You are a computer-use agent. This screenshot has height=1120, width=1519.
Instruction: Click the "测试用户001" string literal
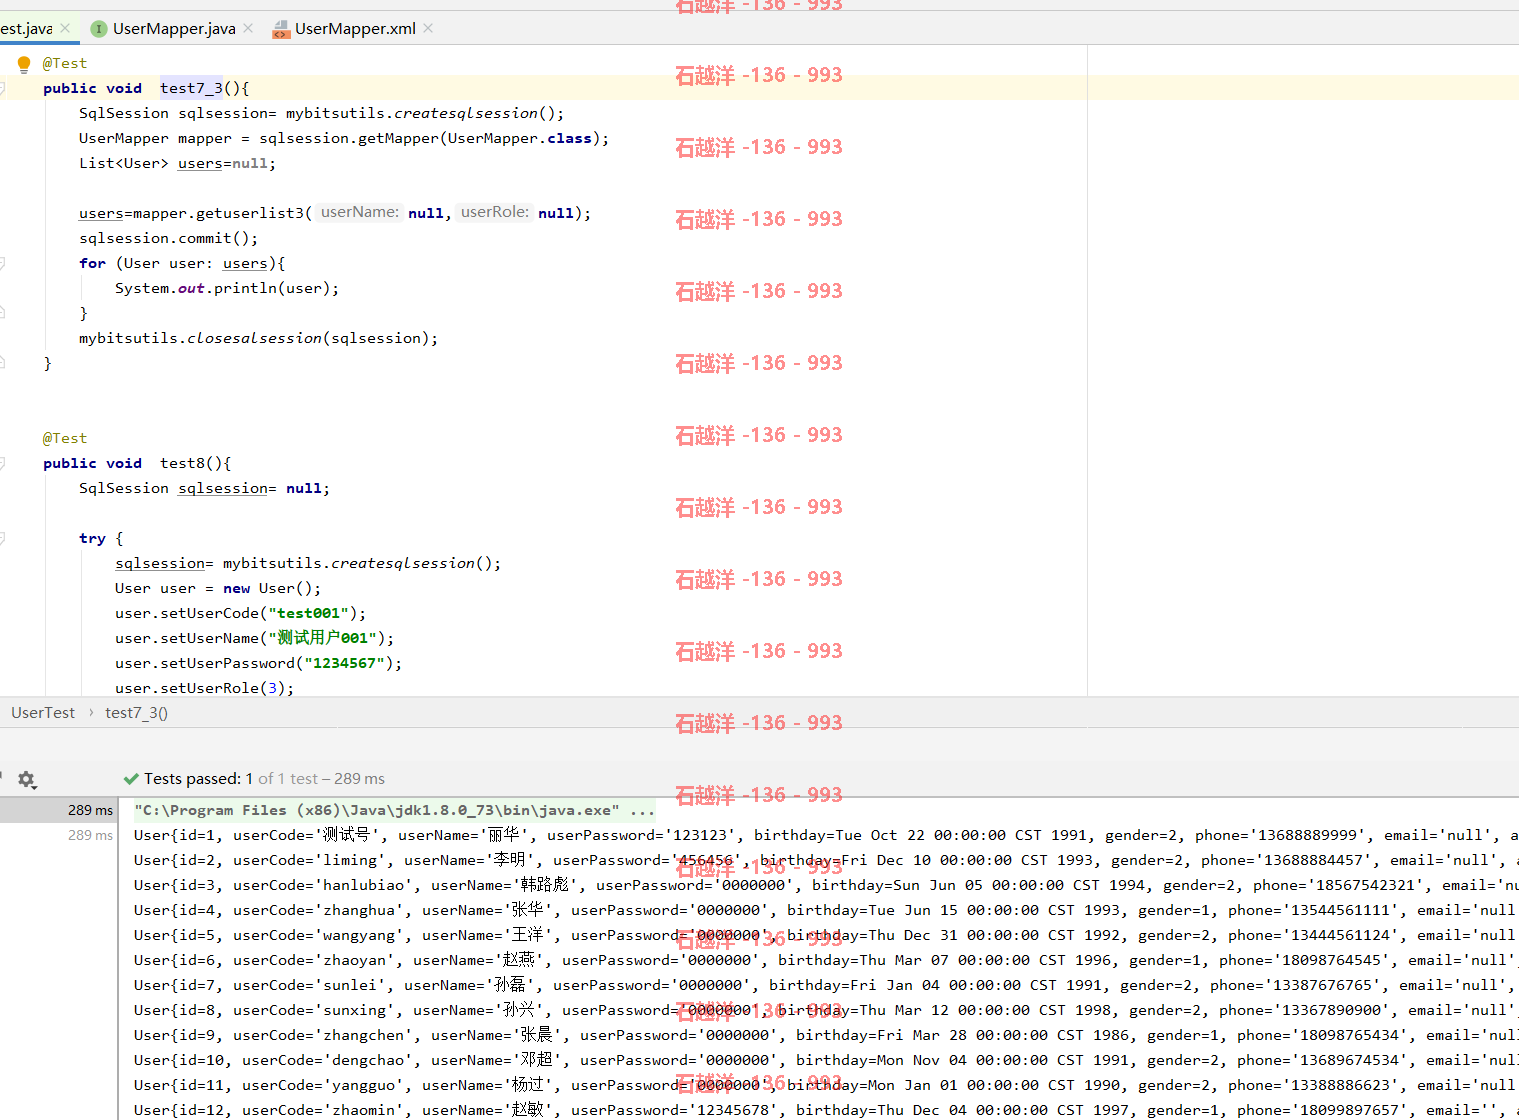click(x=322, y=638)
